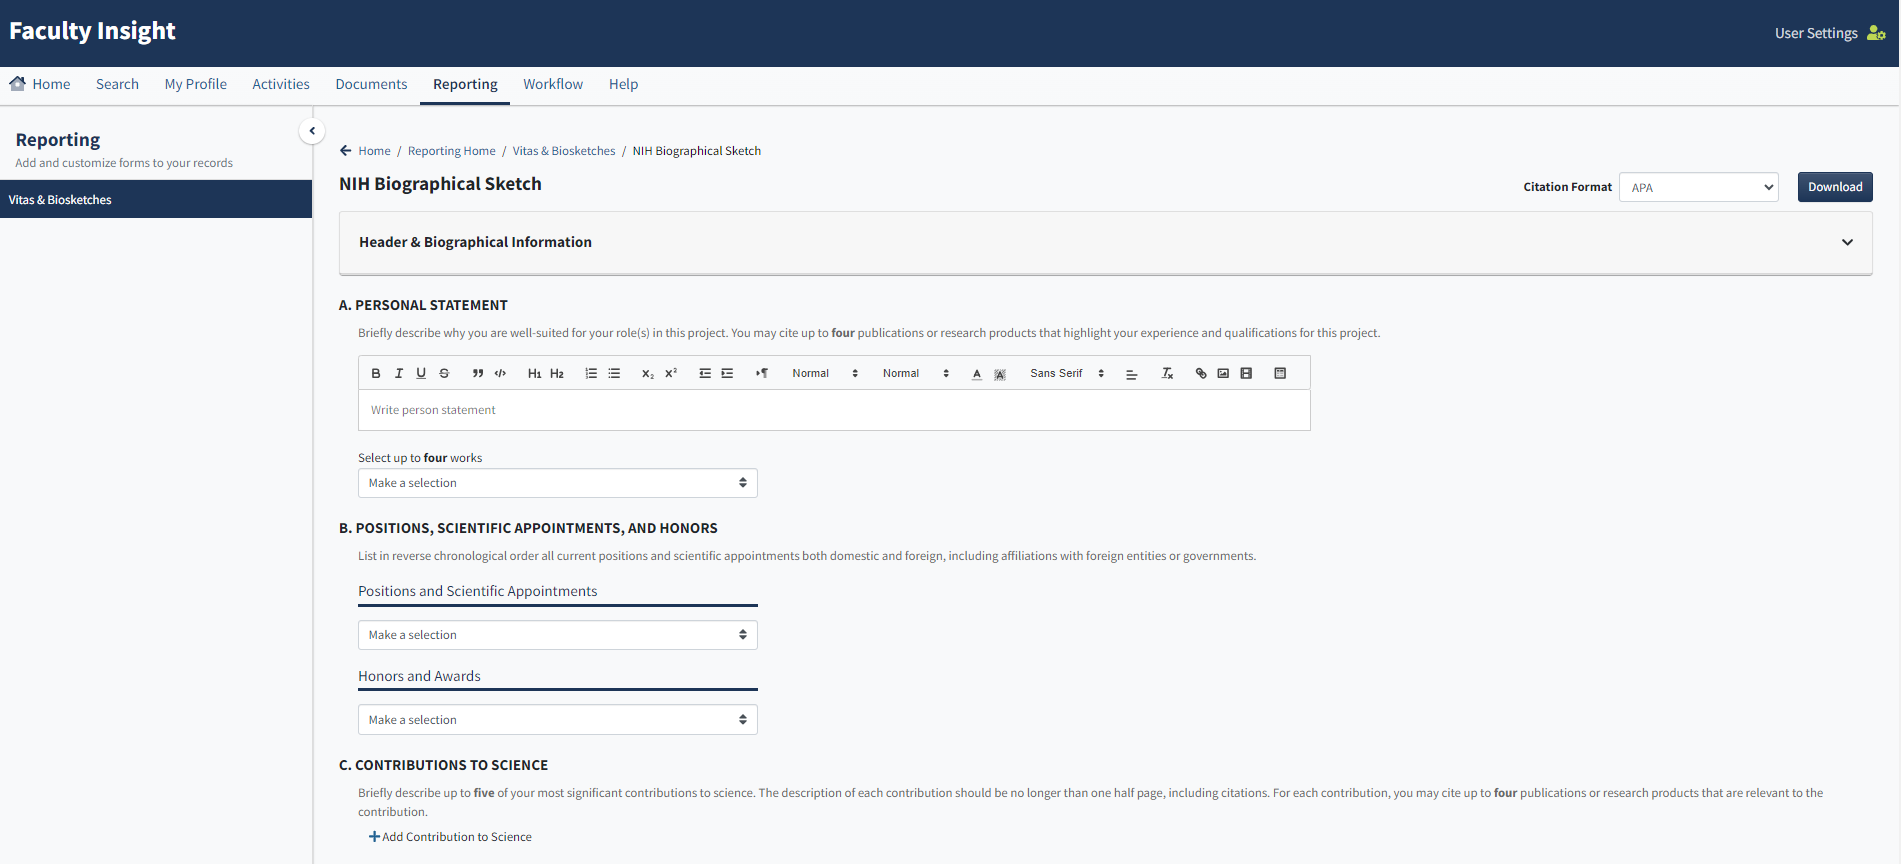Viewport: 1901px width, 864px height.
Task: Open the text background color picker
Action: click(1000, 373)
